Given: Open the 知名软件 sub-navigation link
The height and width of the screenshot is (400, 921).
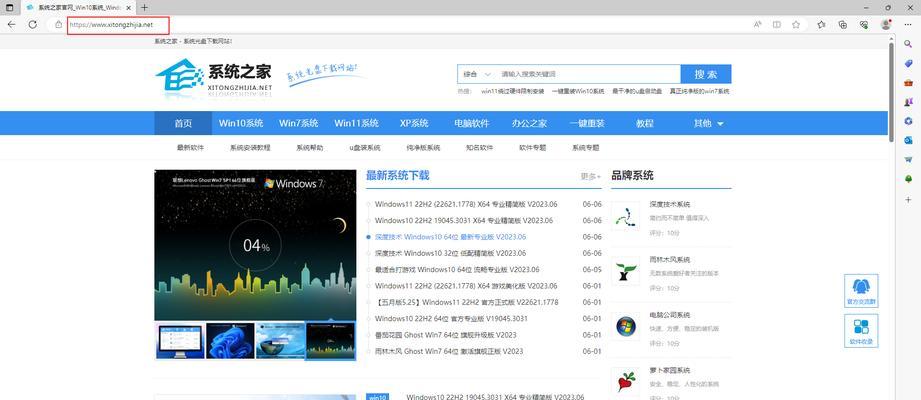Looking at the screenshot, I should coord(479,148).
